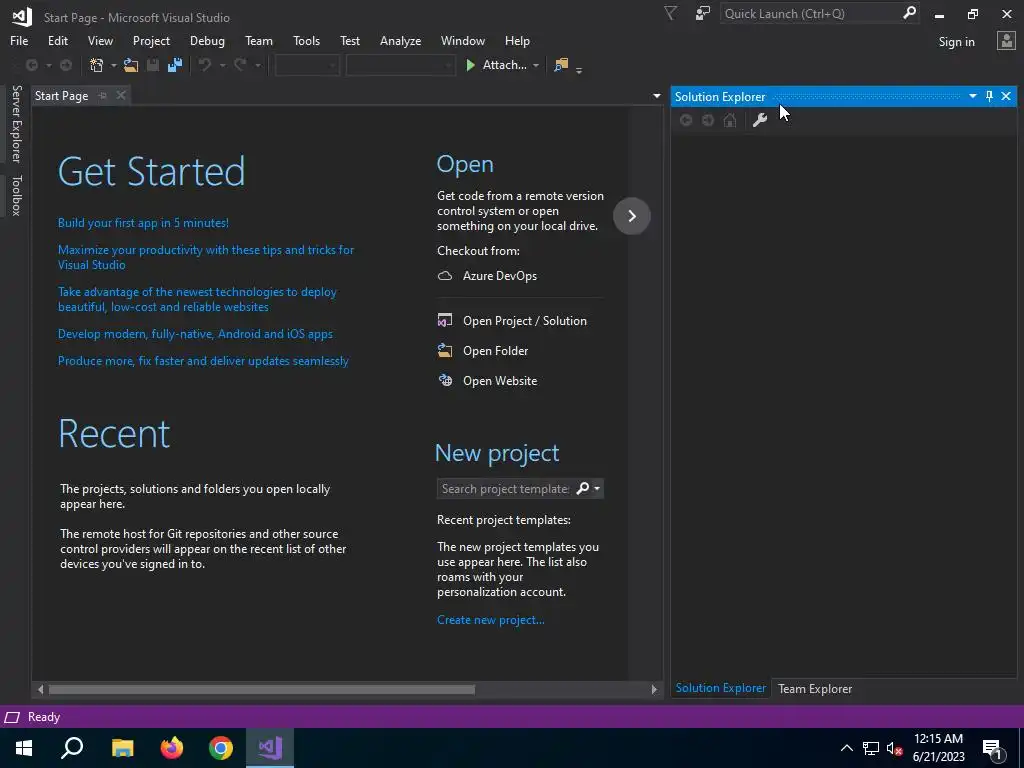Open the Analyze menu
The image size is (1024, 768).
point(400,40)
